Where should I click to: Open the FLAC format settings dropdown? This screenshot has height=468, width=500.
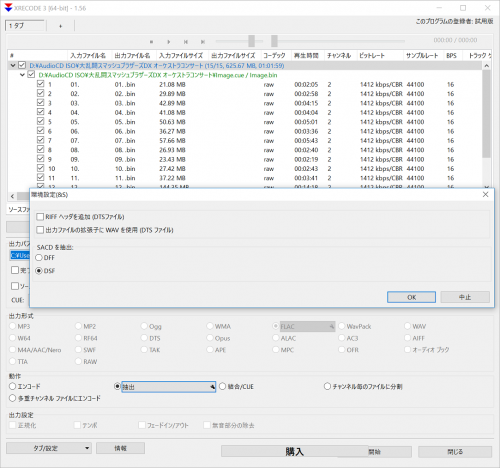pos(332,326)
